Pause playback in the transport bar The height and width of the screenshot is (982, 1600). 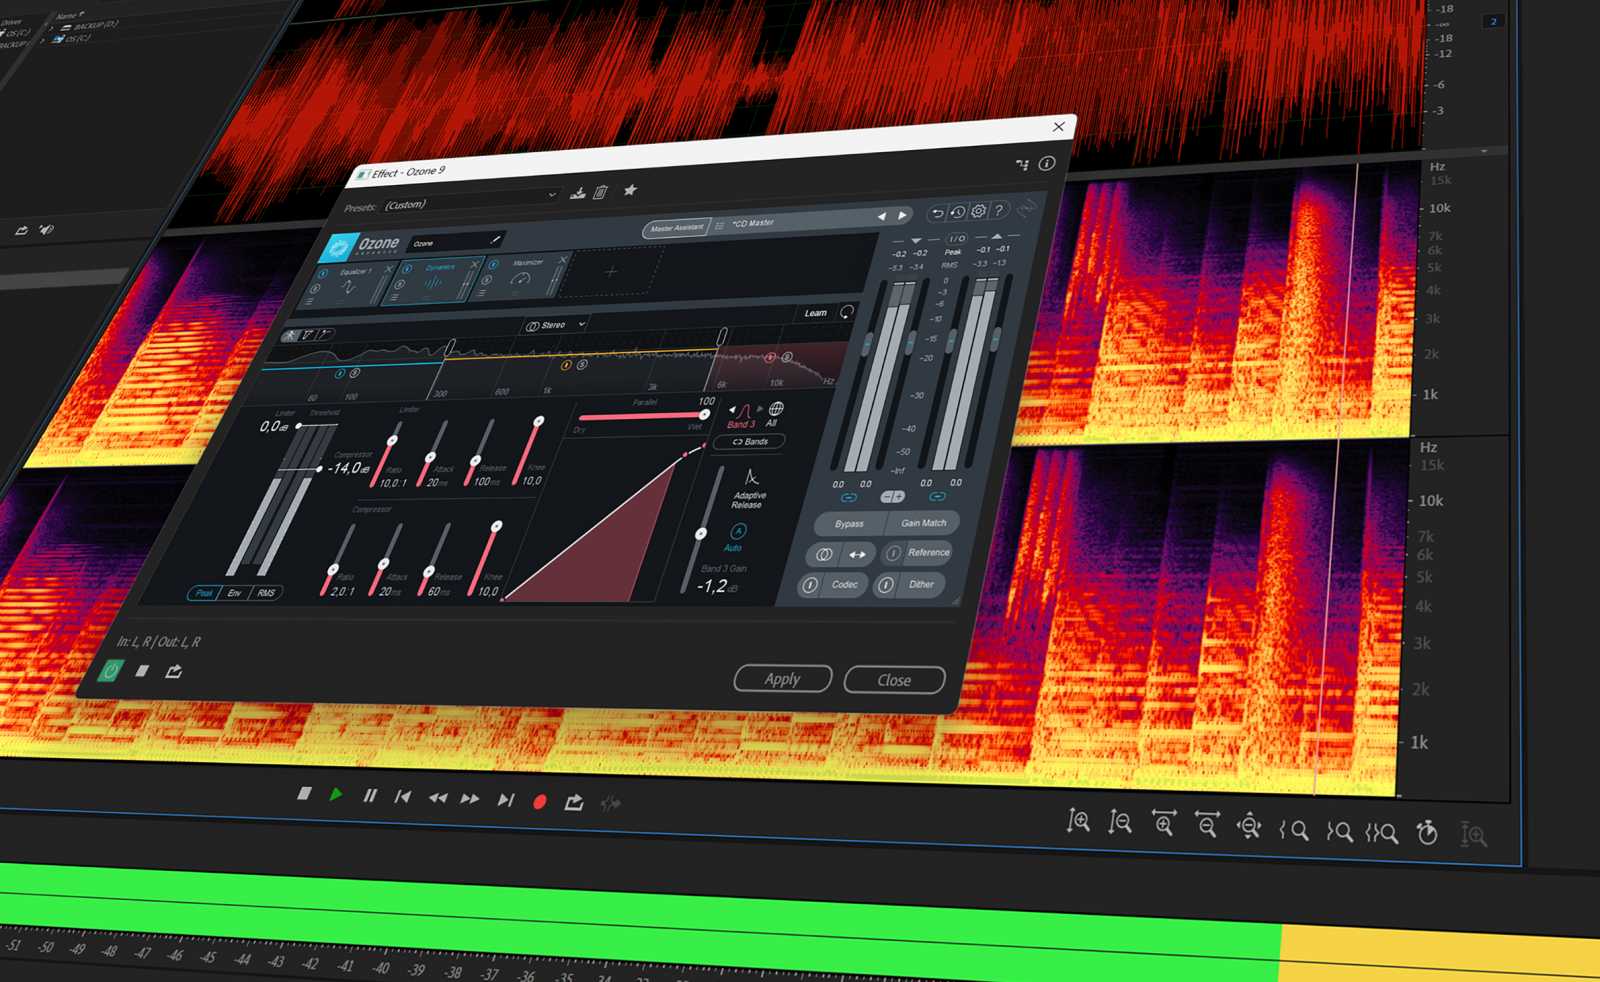pyautogui.click(x=370, y=795)
